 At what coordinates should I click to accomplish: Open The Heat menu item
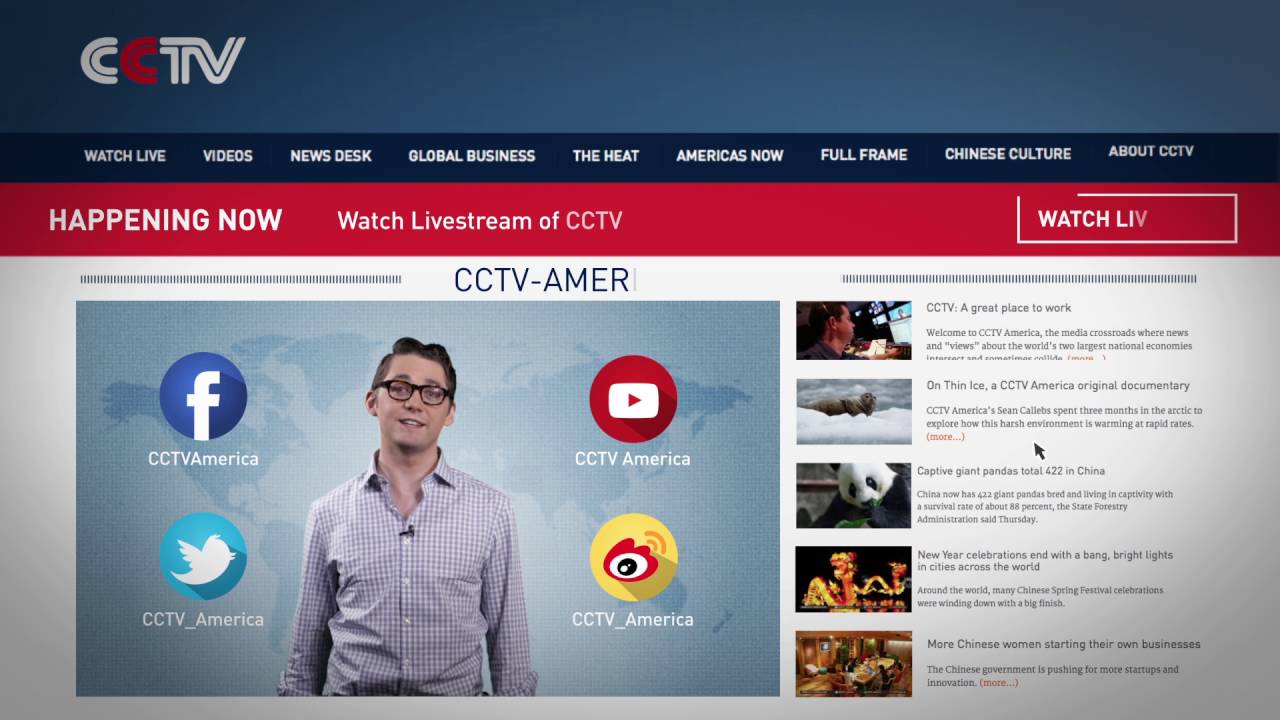(606, 156)
